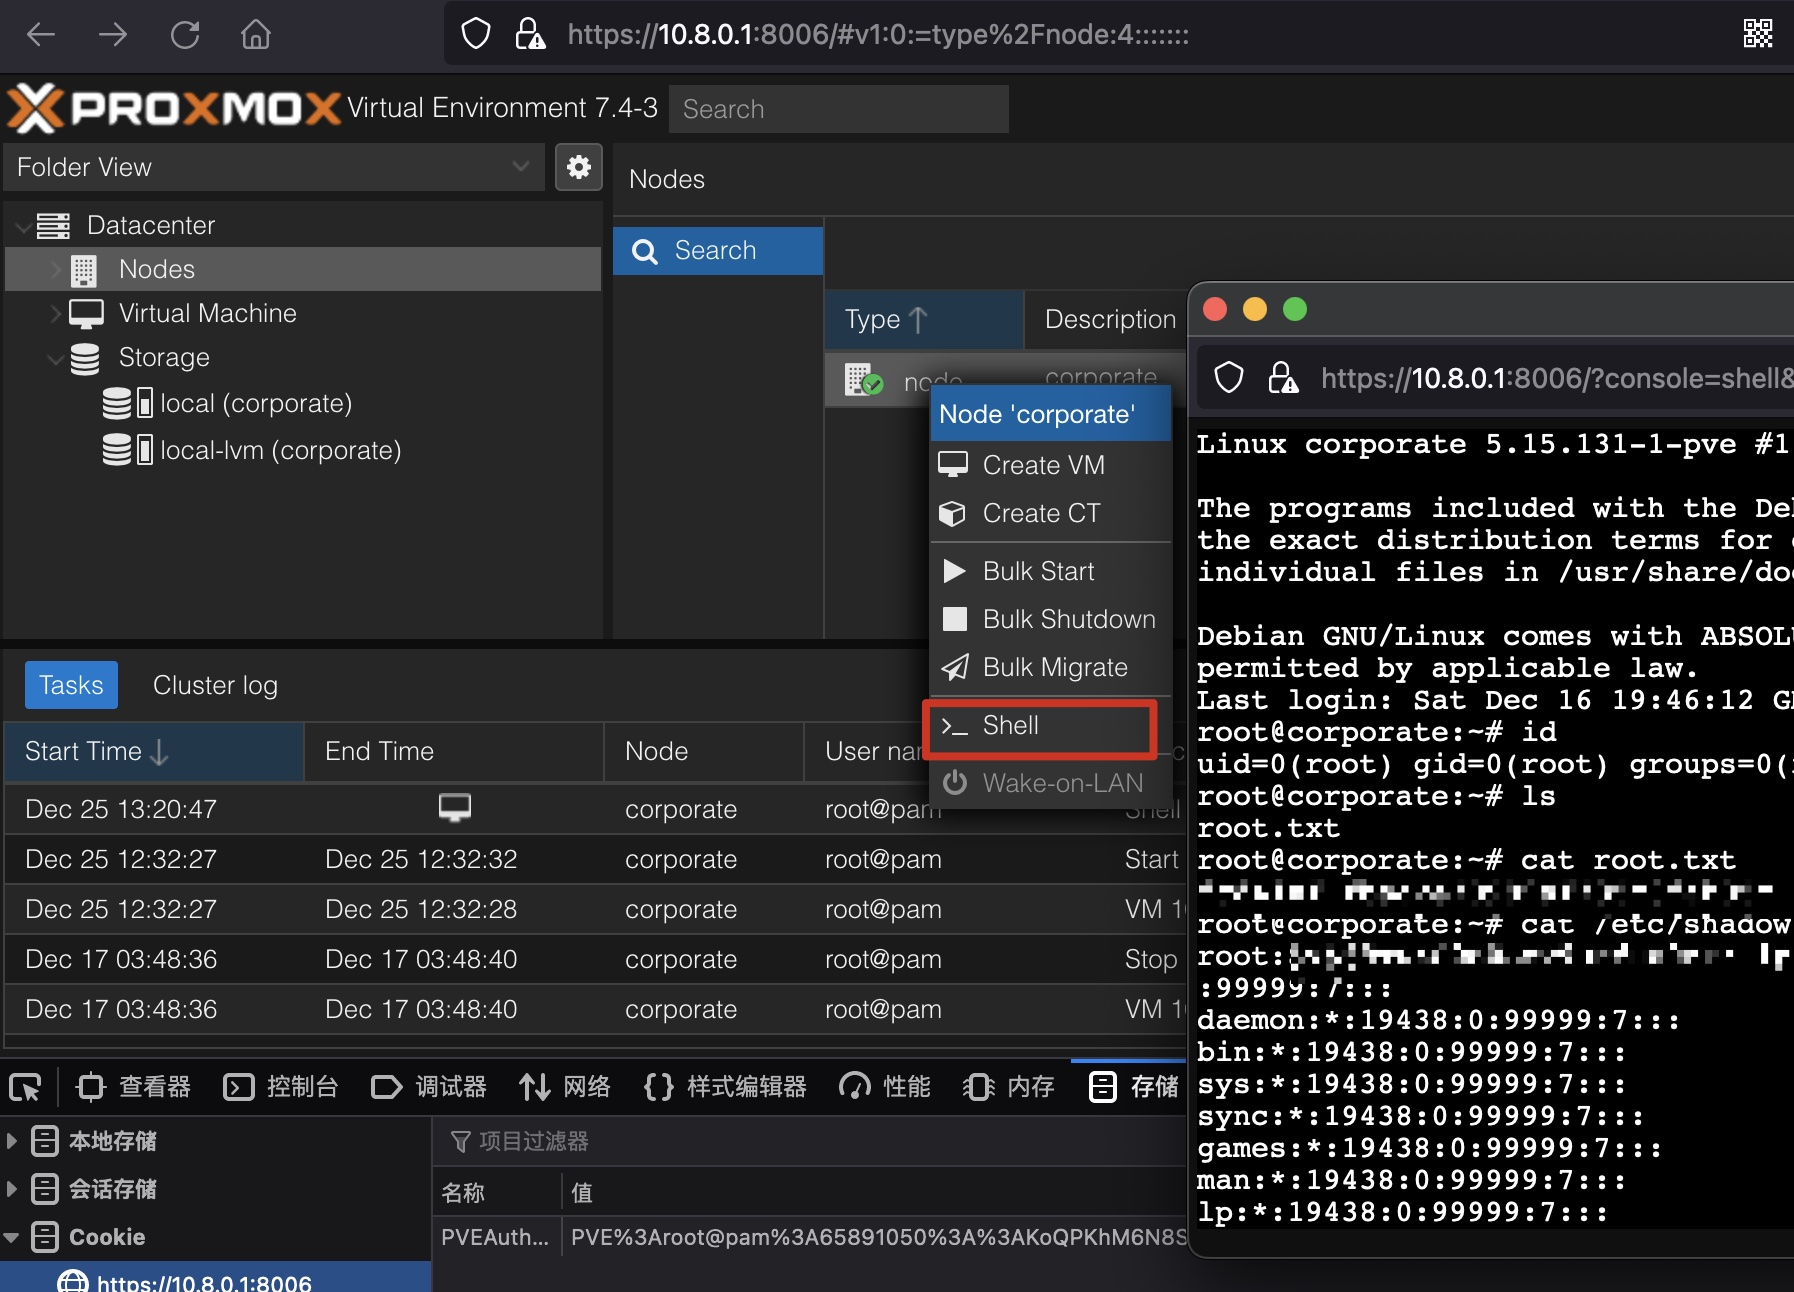The height and width of the screenshot is (1292, 1794).
Task: Expand the Nodes tree arrow
Action: point(56,270)
